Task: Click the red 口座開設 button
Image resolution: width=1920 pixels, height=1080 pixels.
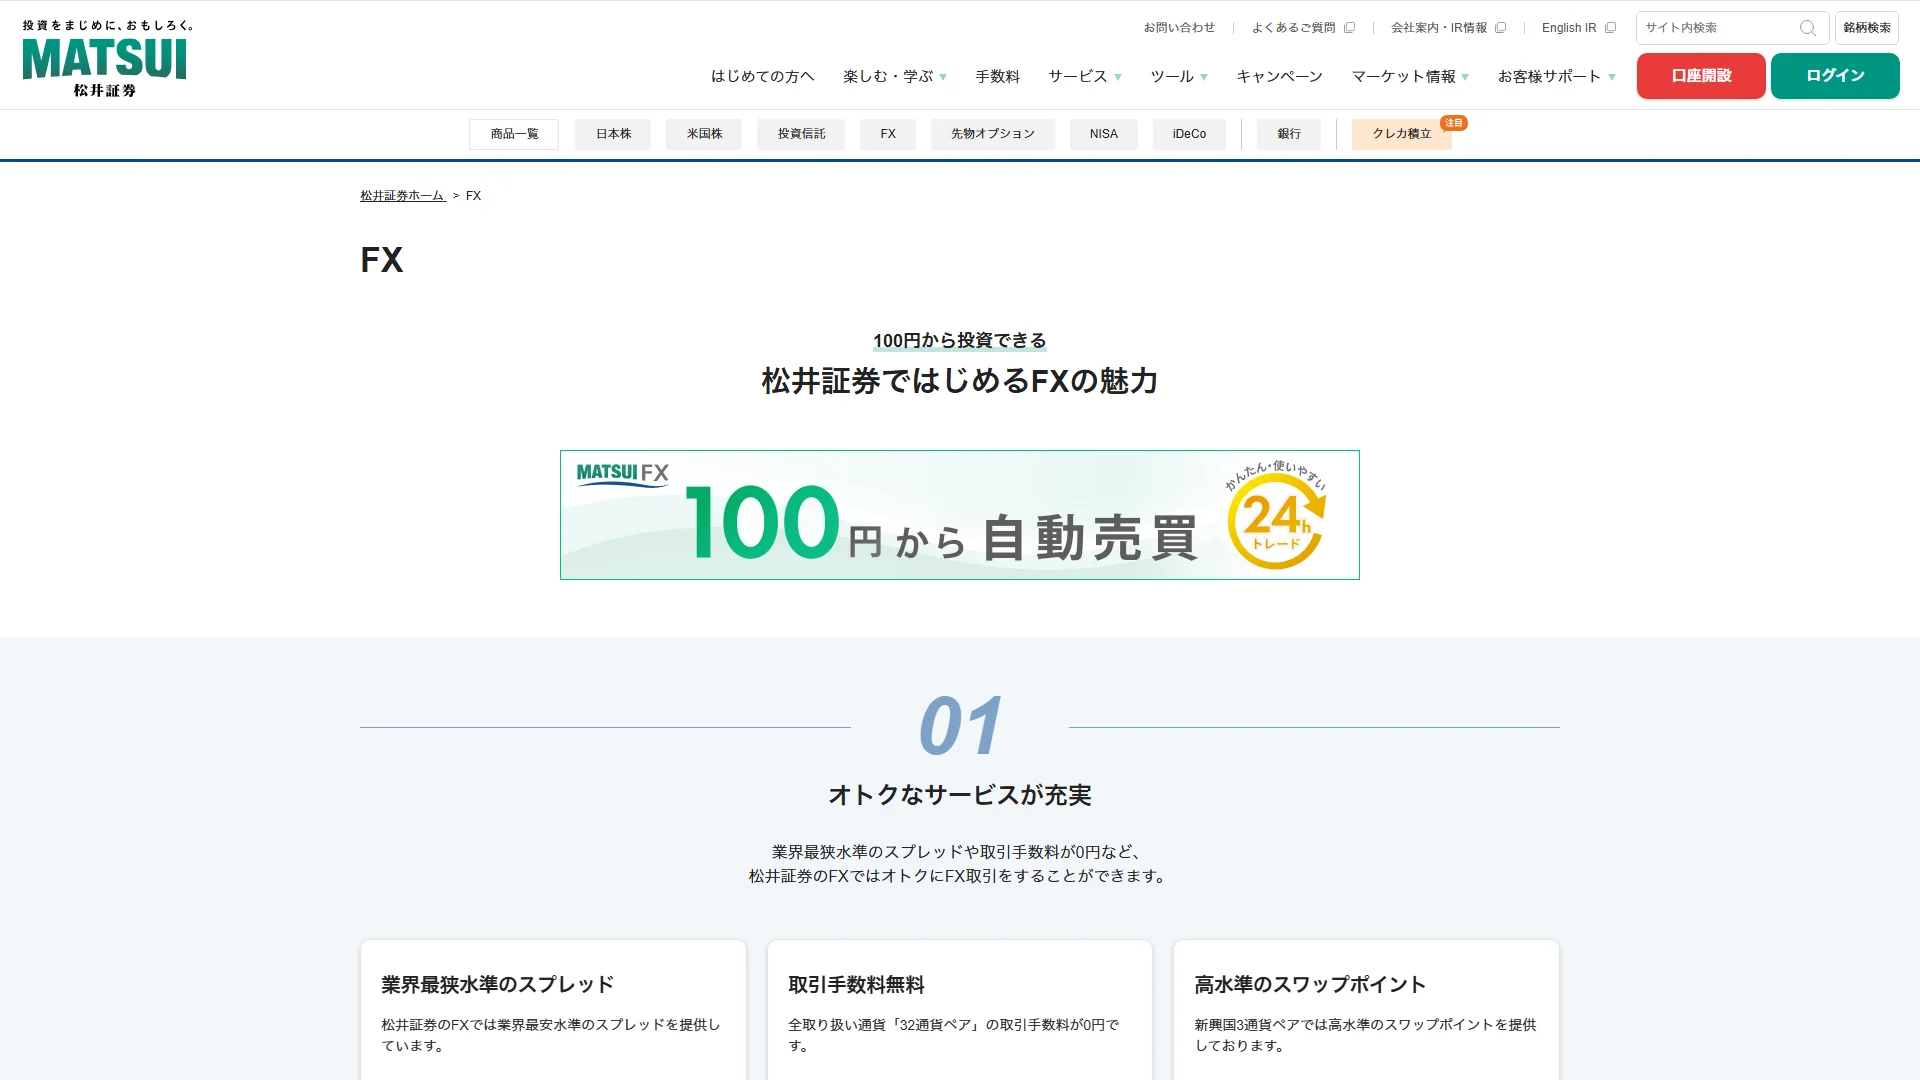Action: 1701,76
